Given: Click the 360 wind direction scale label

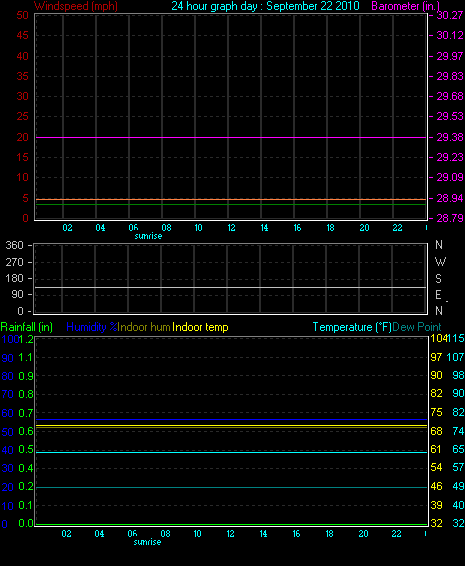Looking at the screenshot, I should click(x=14, y=245).
